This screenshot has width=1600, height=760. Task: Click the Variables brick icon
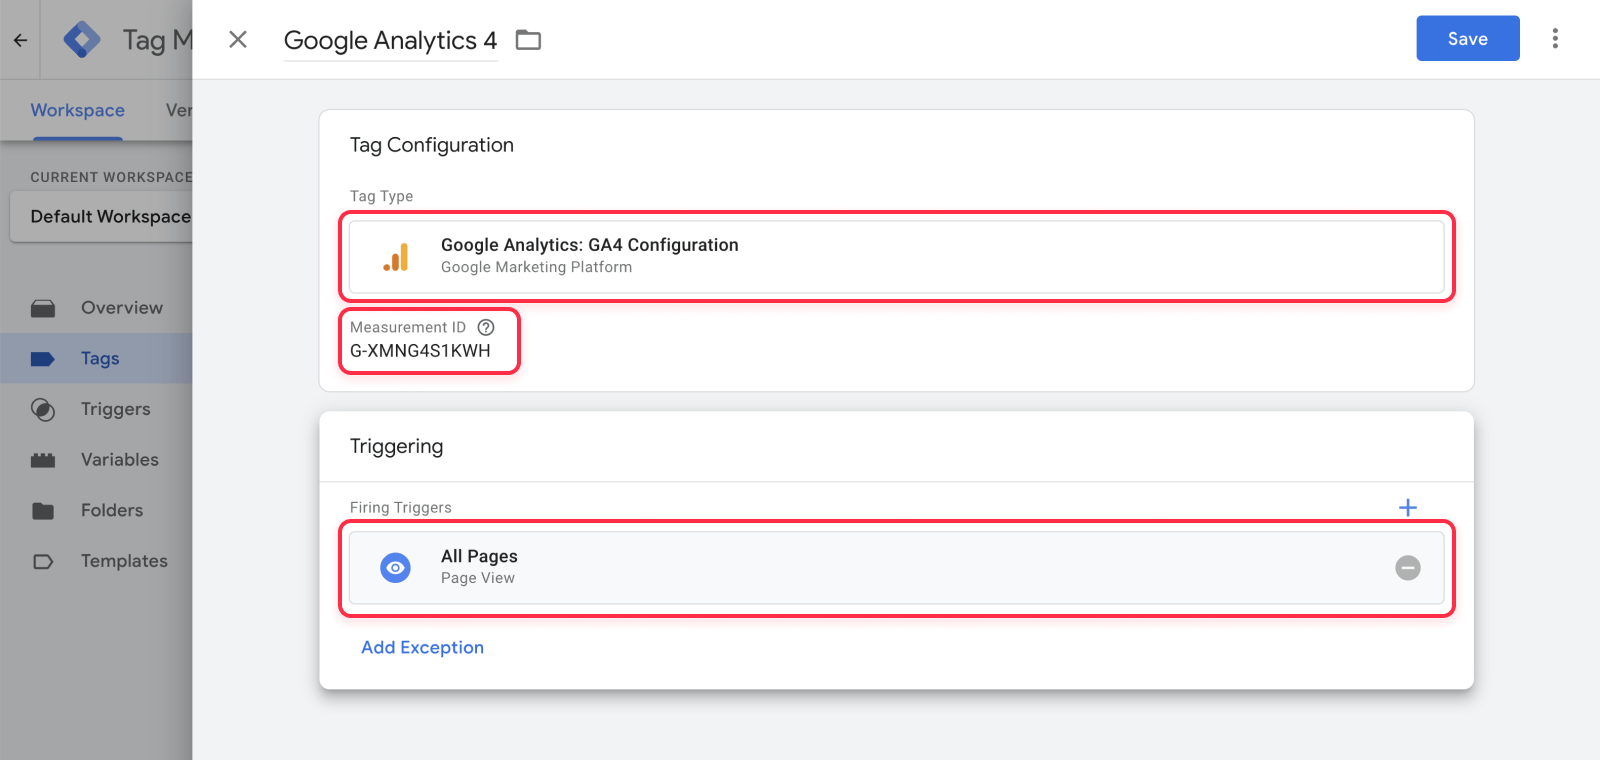click(43, 460)
